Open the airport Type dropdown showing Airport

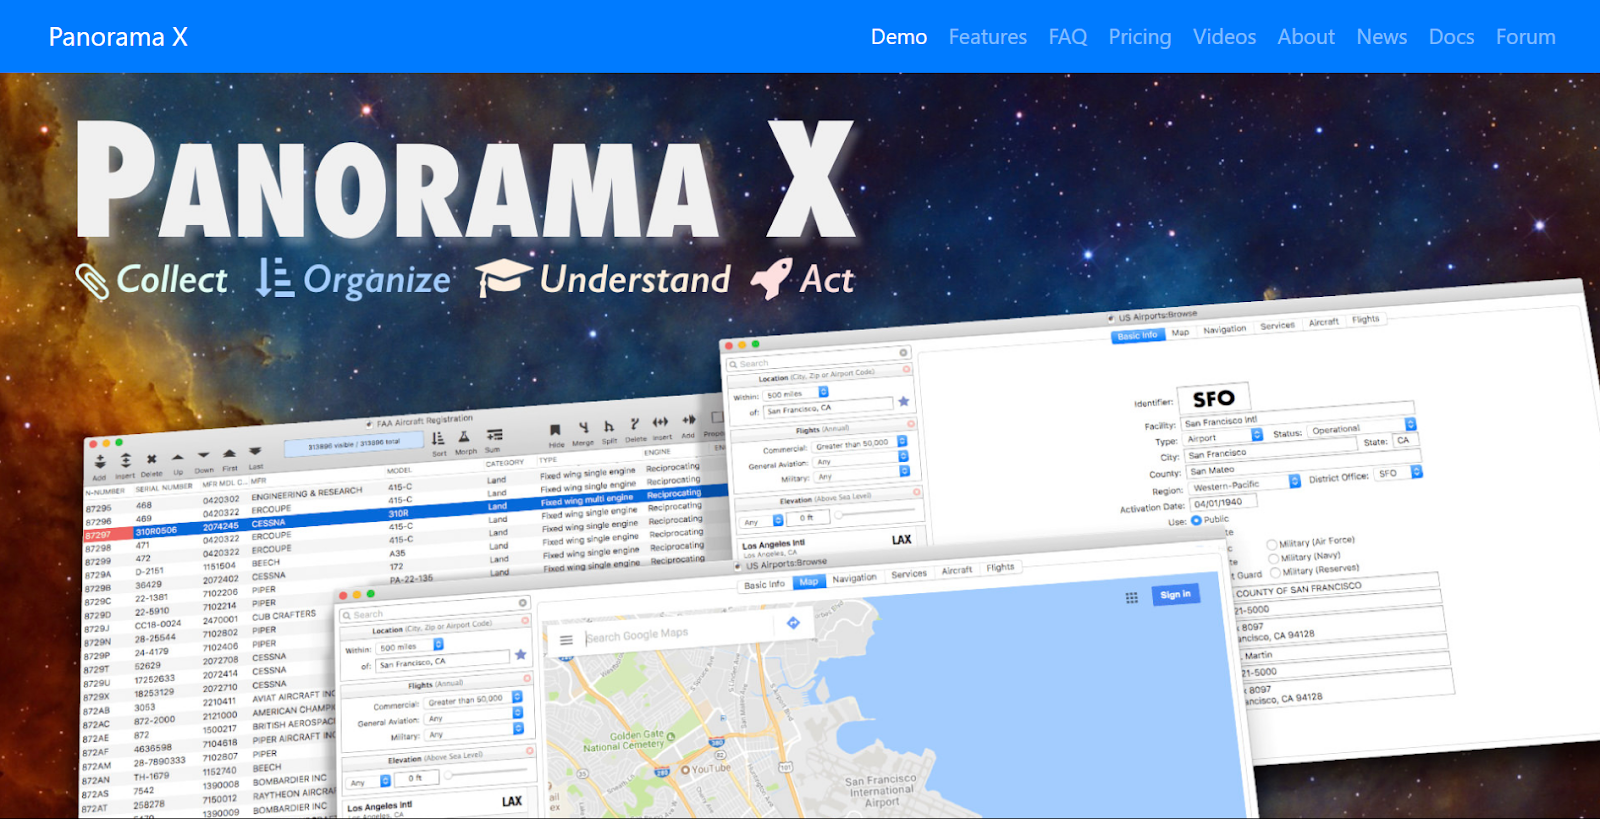click(x=1223, y=437)
